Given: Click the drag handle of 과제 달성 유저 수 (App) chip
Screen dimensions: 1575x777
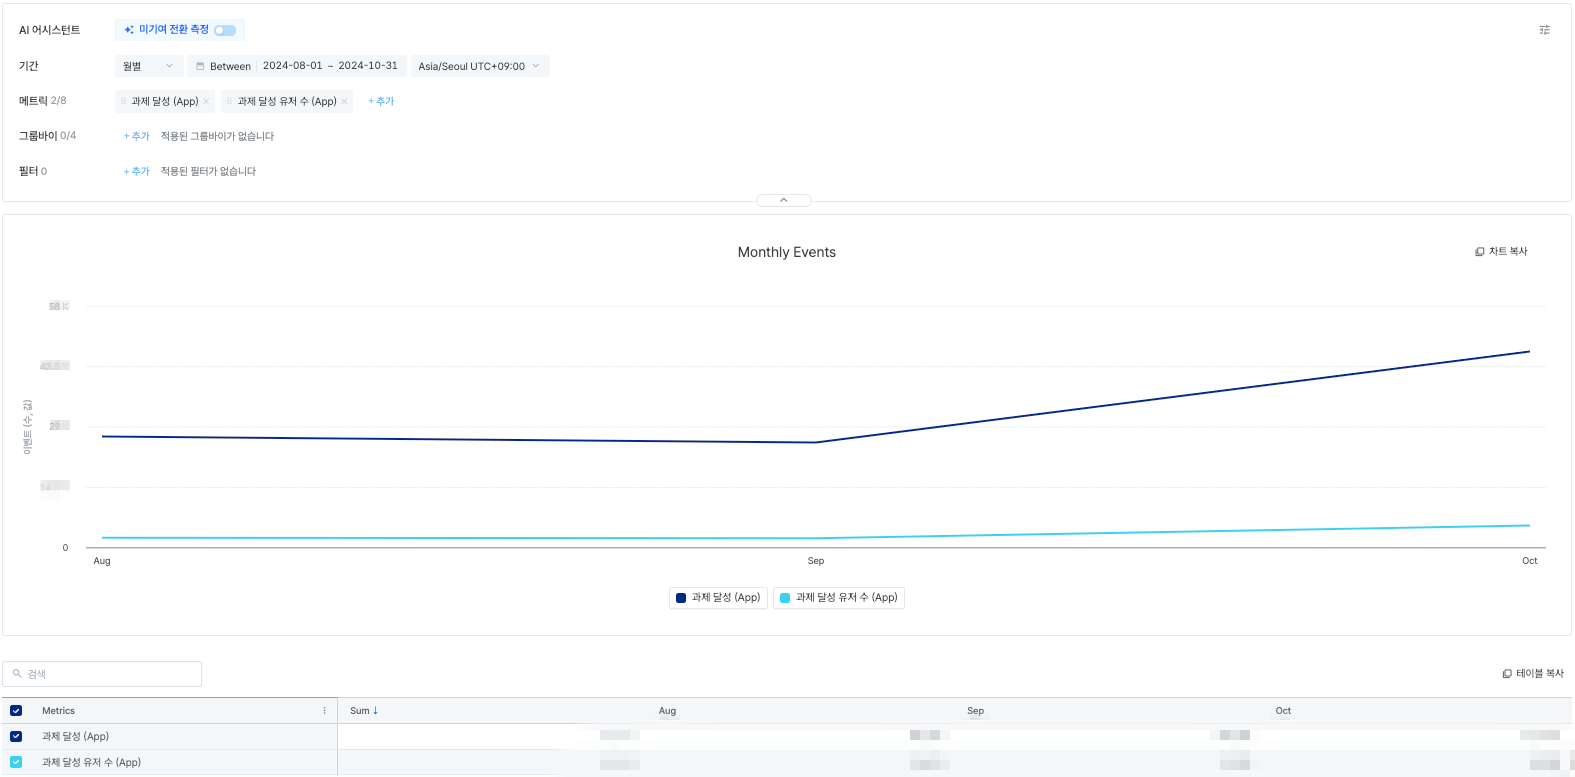Looking at the screenshot, I should [230, 101].
